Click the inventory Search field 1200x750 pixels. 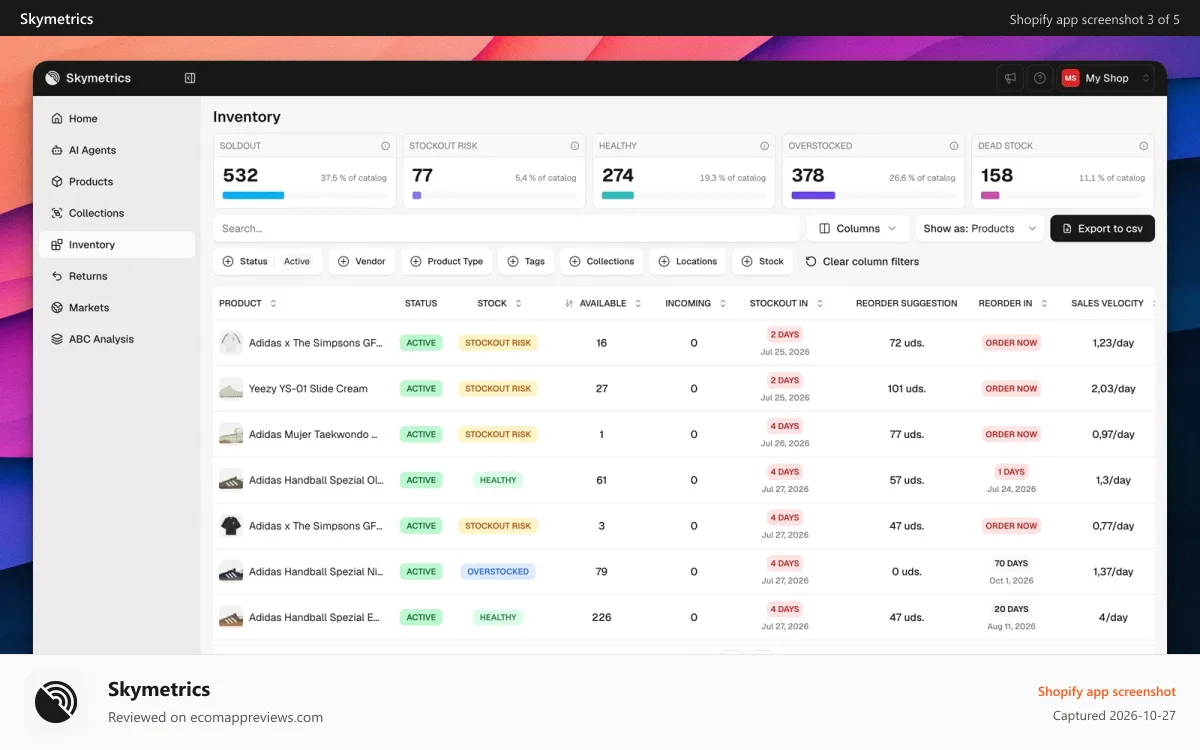(x=507, y=228)
